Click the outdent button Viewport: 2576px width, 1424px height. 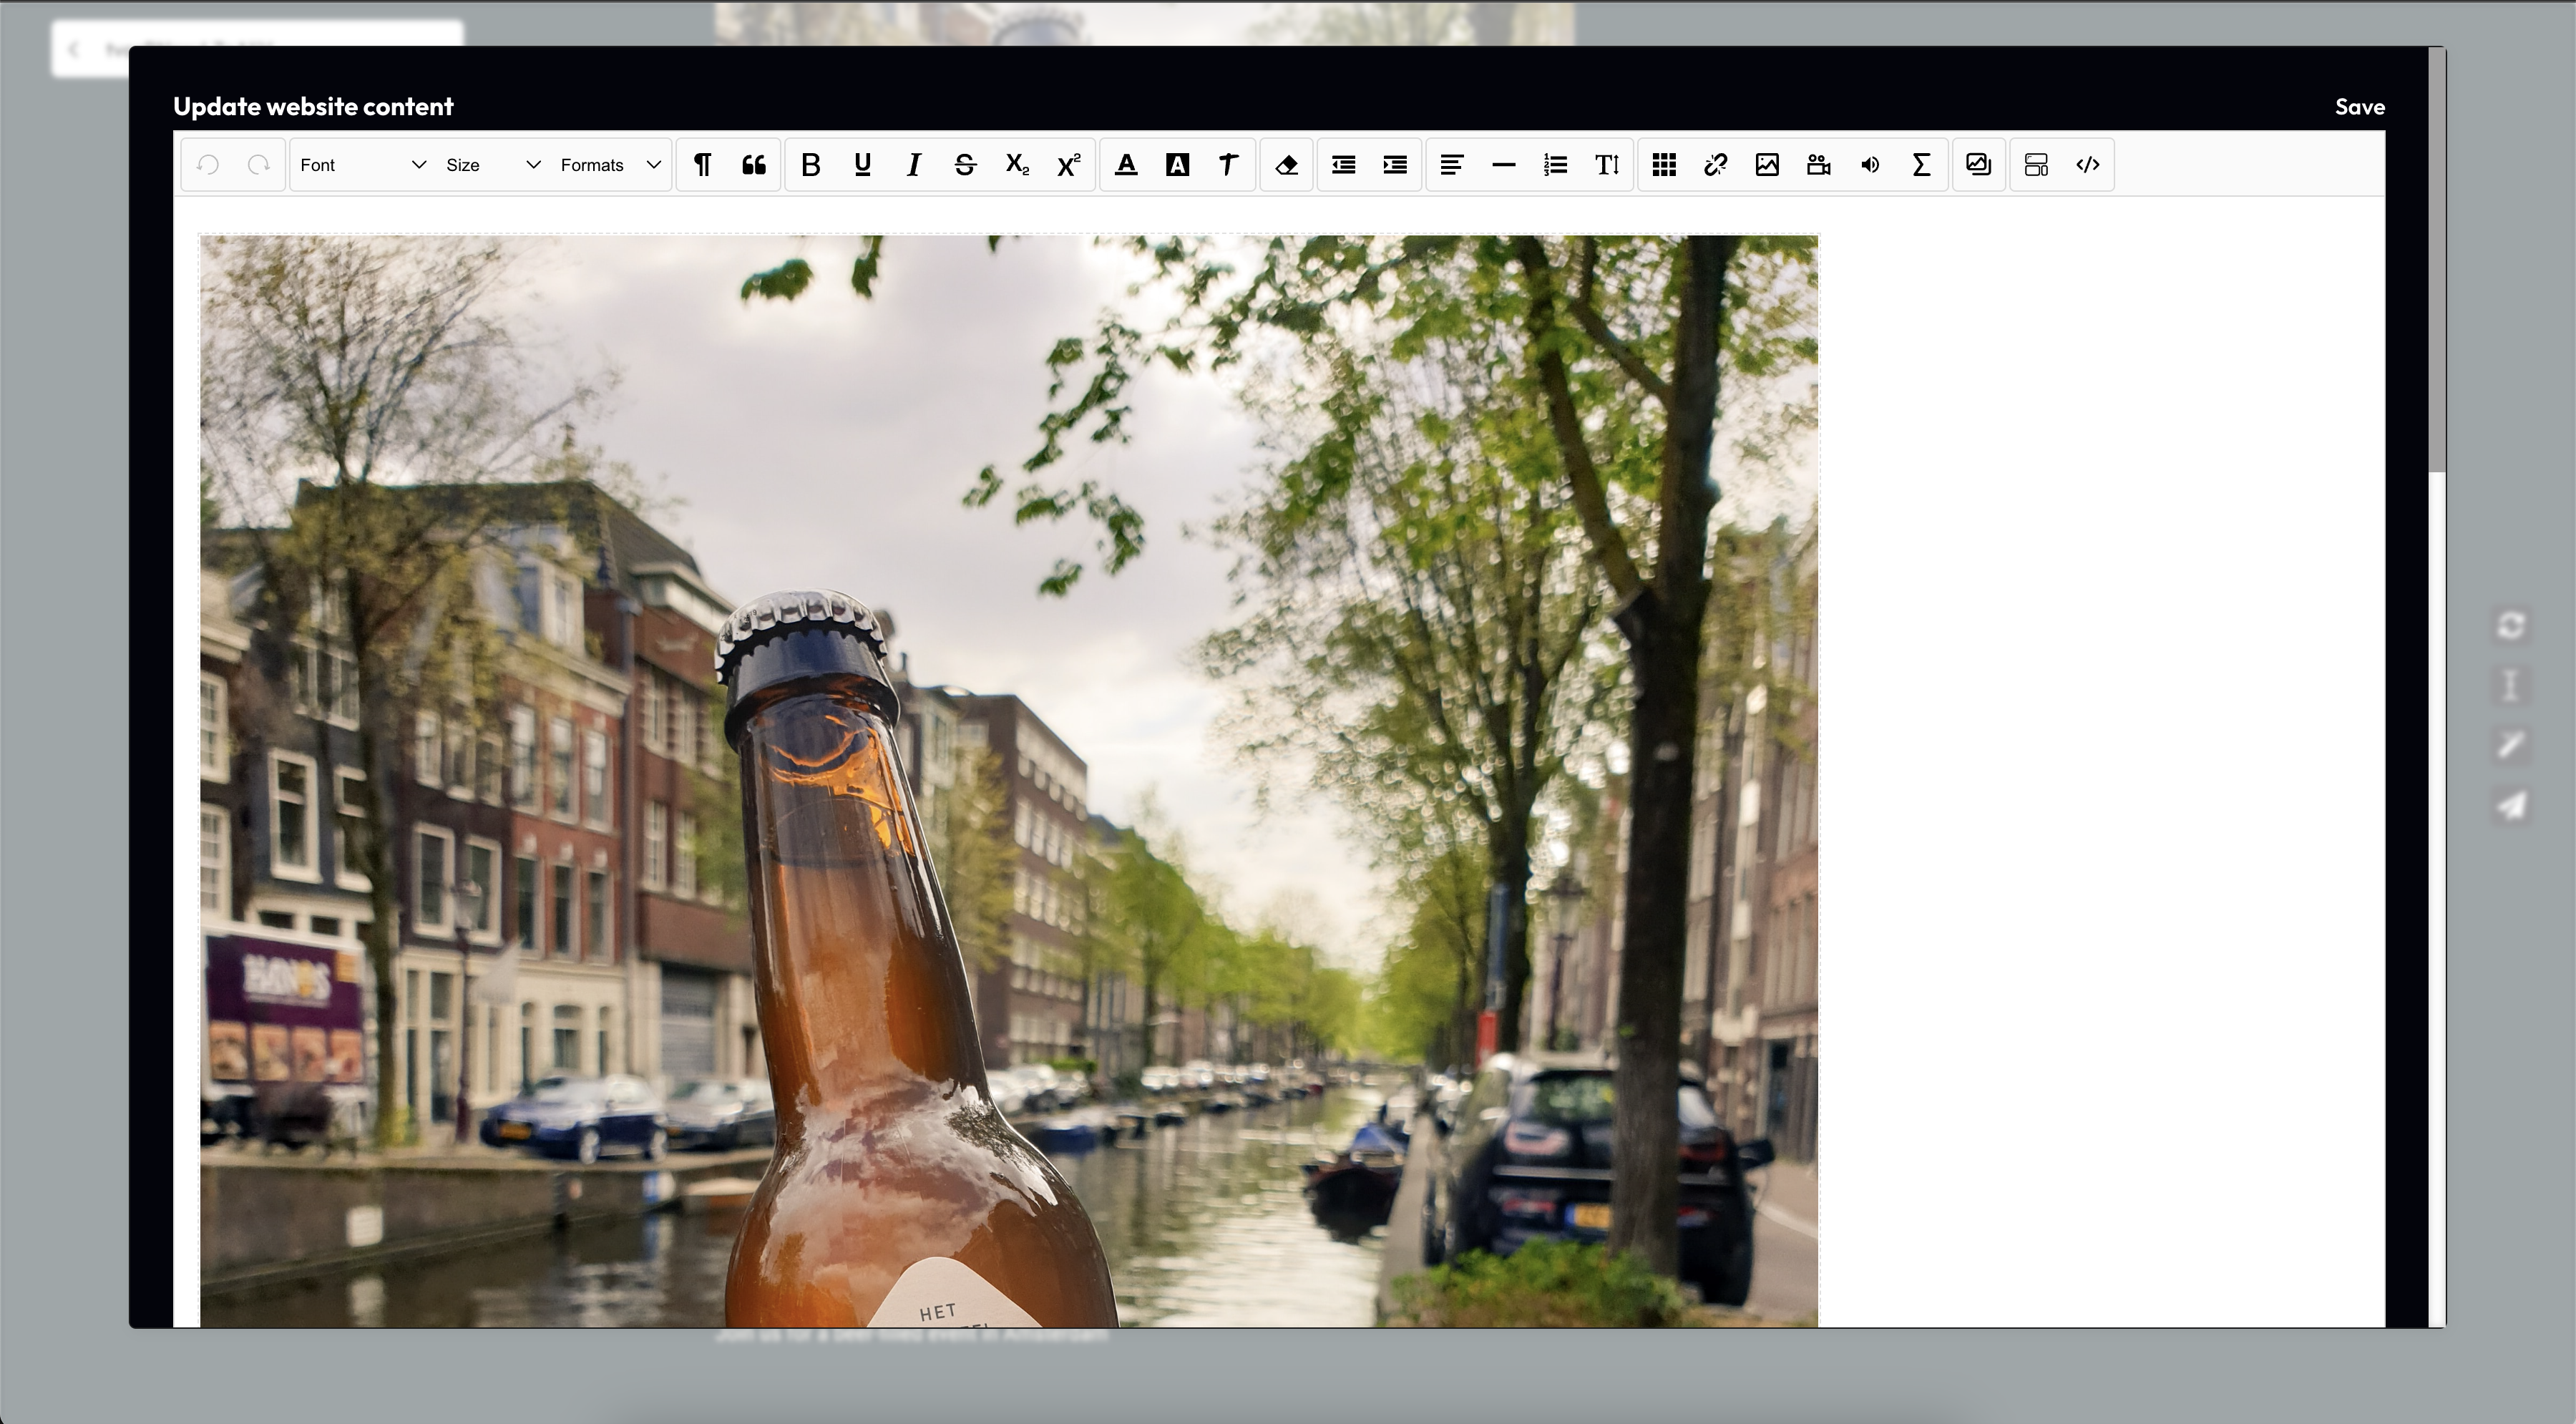(x=1343, y=165)
